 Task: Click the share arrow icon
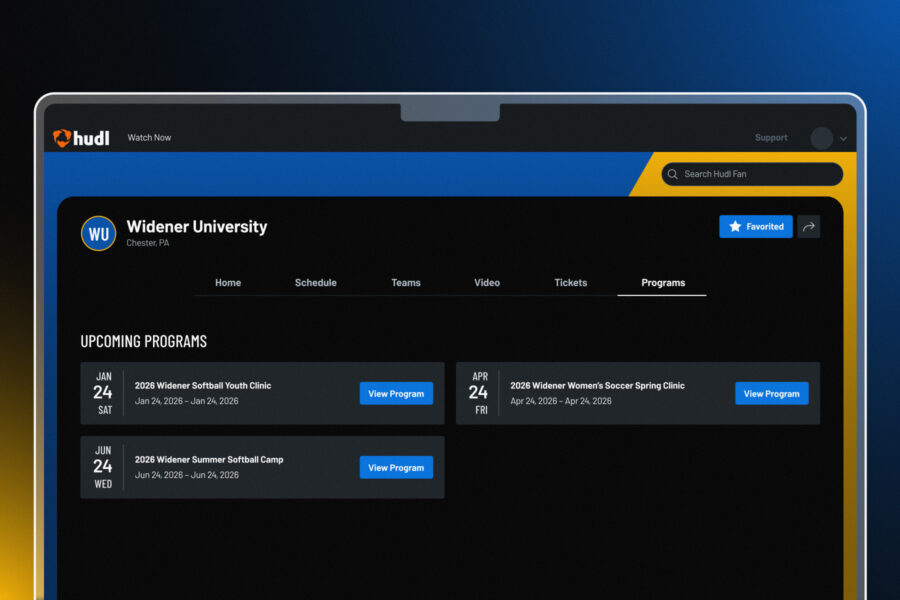(809, 227)
